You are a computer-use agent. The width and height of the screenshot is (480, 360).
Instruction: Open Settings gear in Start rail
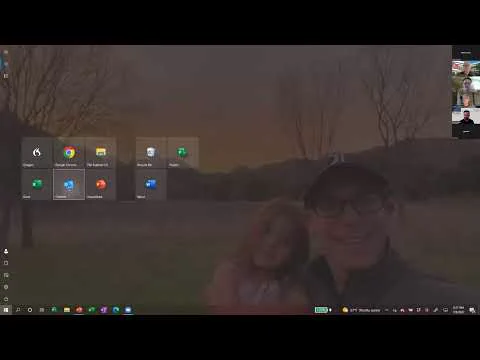point(6,287)
